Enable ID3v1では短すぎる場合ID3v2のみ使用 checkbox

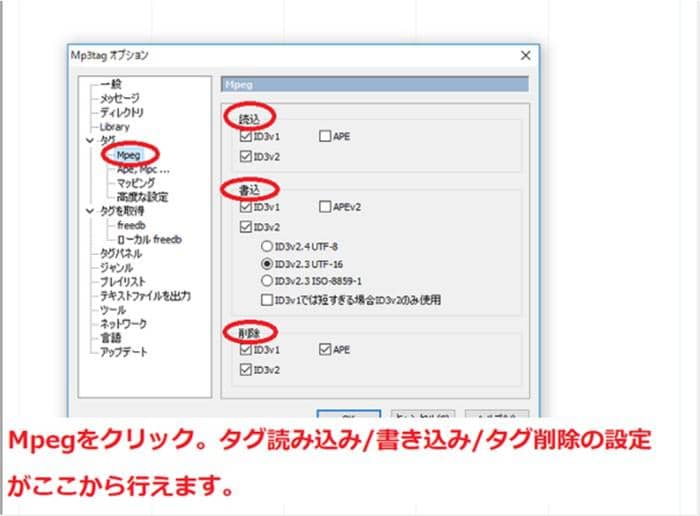[x=267, y=300]
